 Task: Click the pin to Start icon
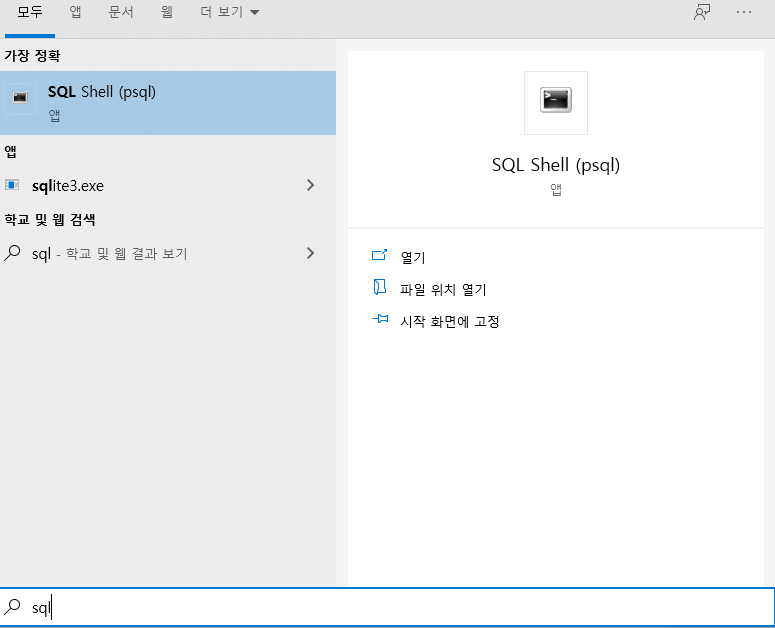tap(380, 319)
